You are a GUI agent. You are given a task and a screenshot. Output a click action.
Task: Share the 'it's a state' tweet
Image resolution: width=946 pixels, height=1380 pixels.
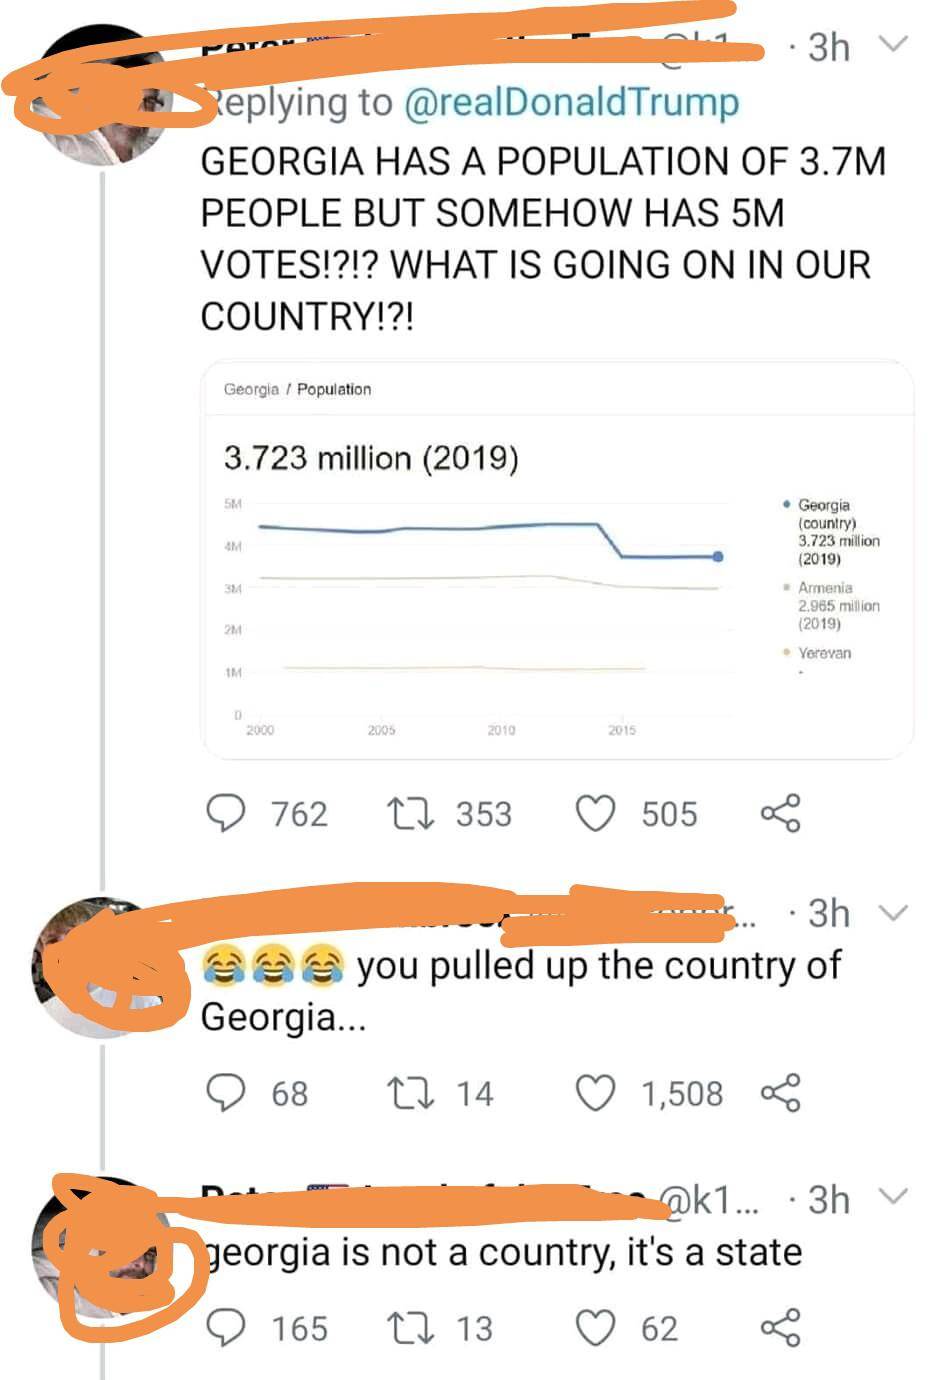(x=780, y=1328)
